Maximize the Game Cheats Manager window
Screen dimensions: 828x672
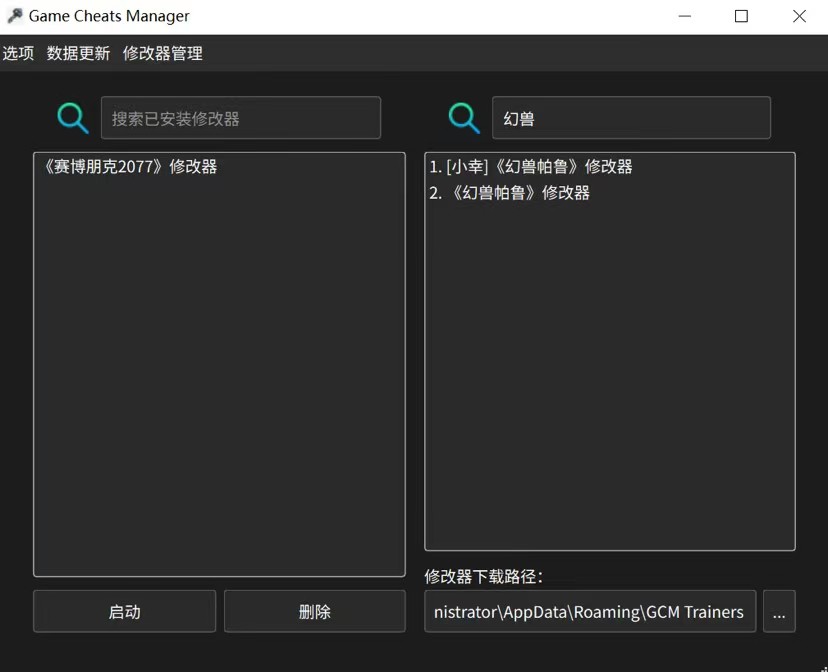[x=741, y=16]
